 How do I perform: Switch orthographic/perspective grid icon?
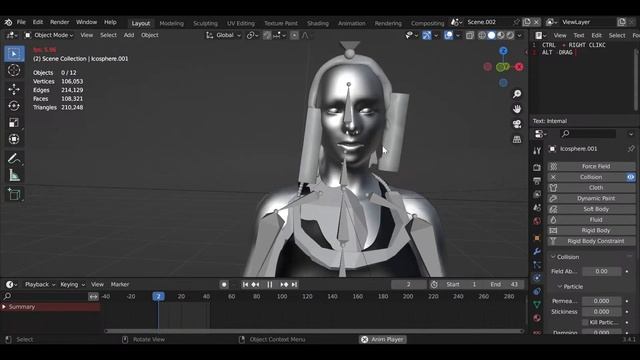tap(517, 139)
